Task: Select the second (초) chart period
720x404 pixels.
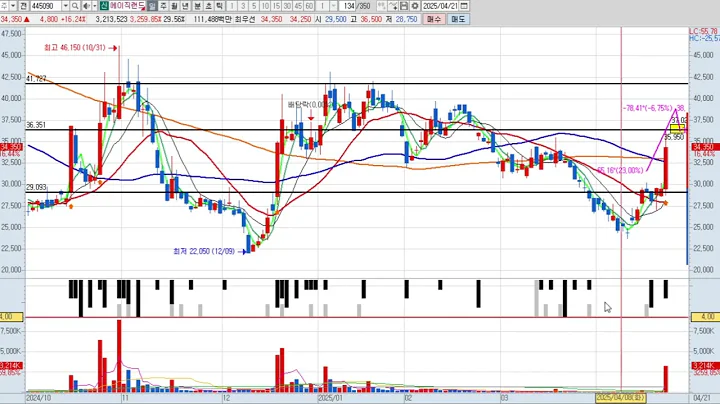Action: coord(208,6)
